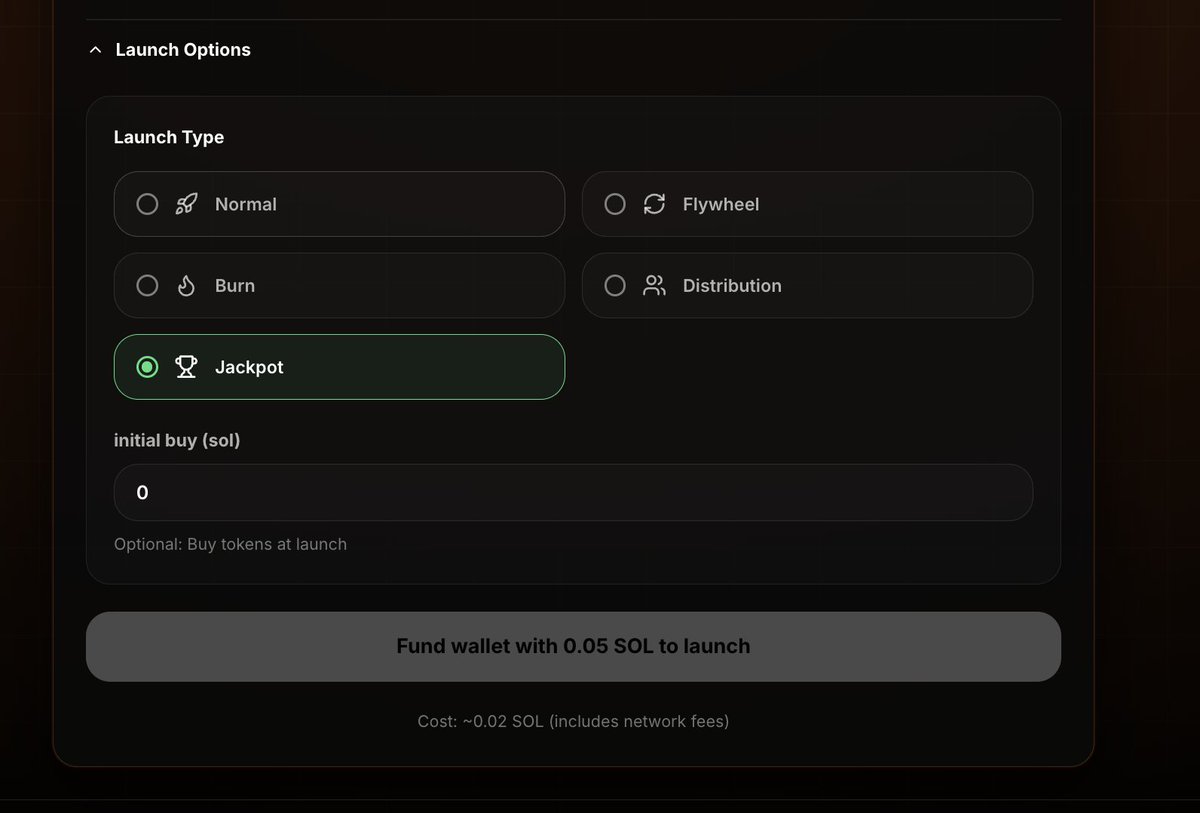Select the Normal radio button

pyautogui.click(x=147, y=204)
